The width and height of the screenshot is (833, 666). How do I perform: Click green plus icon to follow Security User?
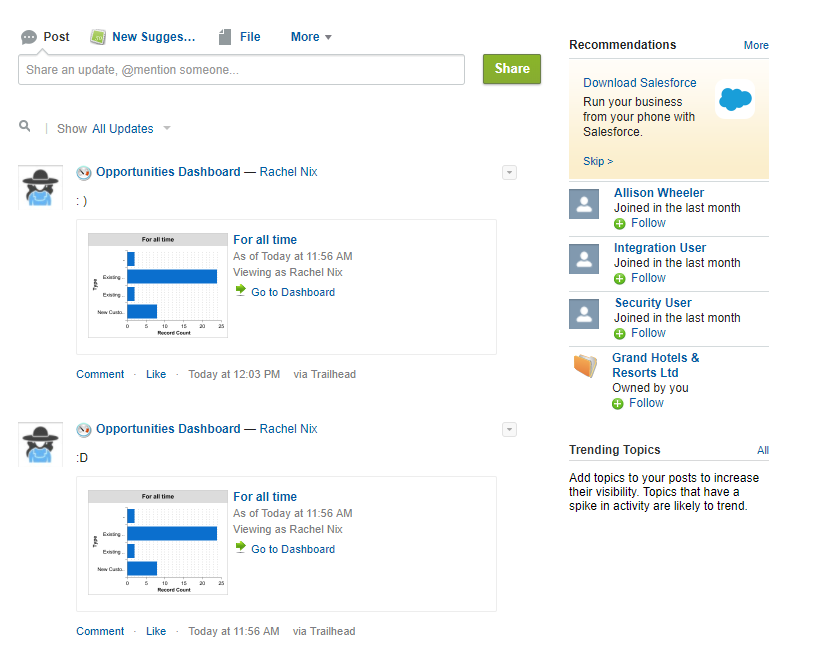tap(619, 333)
